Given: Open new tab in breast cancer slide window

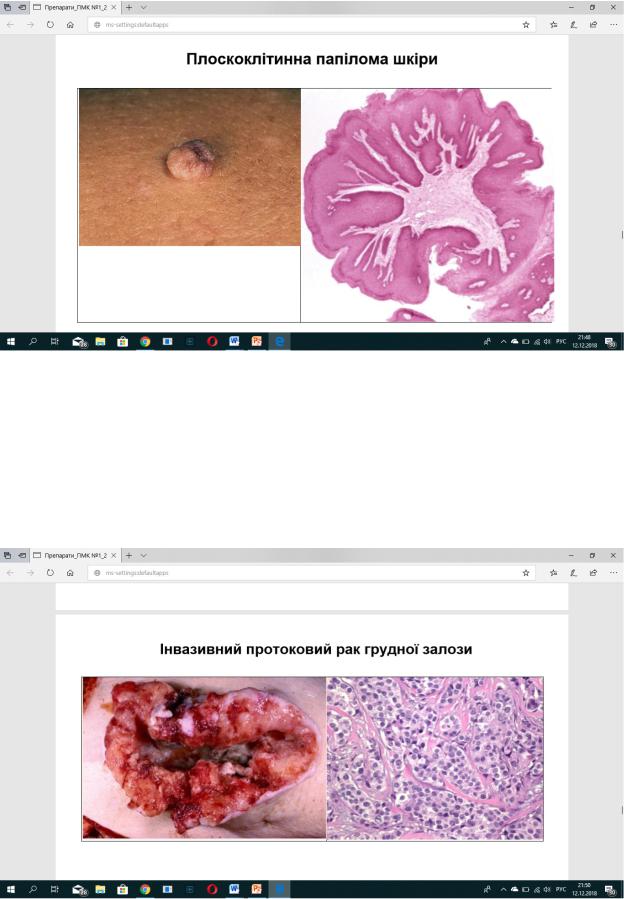Looking at the screenshot, I should pos(129,556).
